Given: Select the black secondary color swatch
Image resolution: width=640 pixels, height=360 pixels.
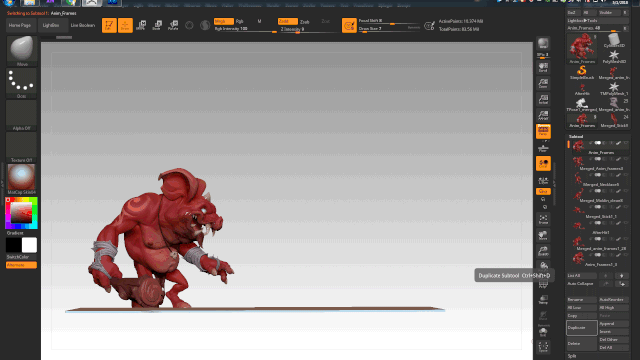Looking at the screenshot, I should click(x=13, y=245).
